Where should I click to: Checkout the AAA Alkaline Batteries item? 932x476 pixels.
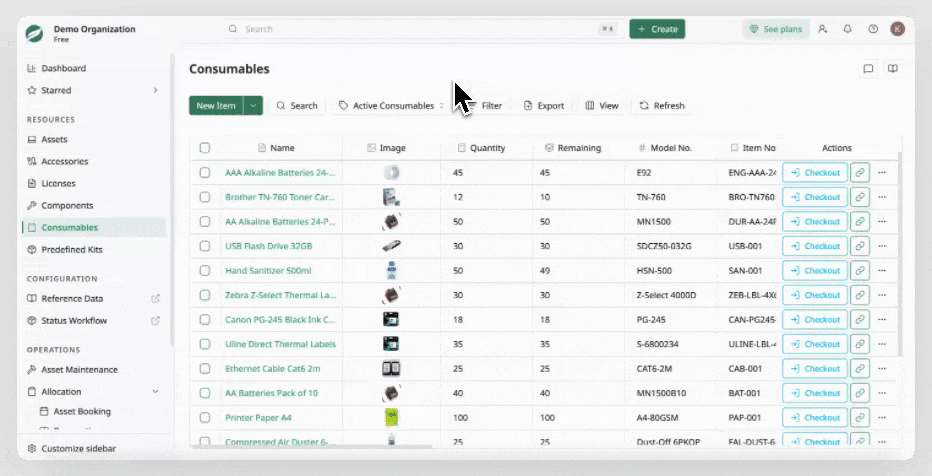point(815,173)
